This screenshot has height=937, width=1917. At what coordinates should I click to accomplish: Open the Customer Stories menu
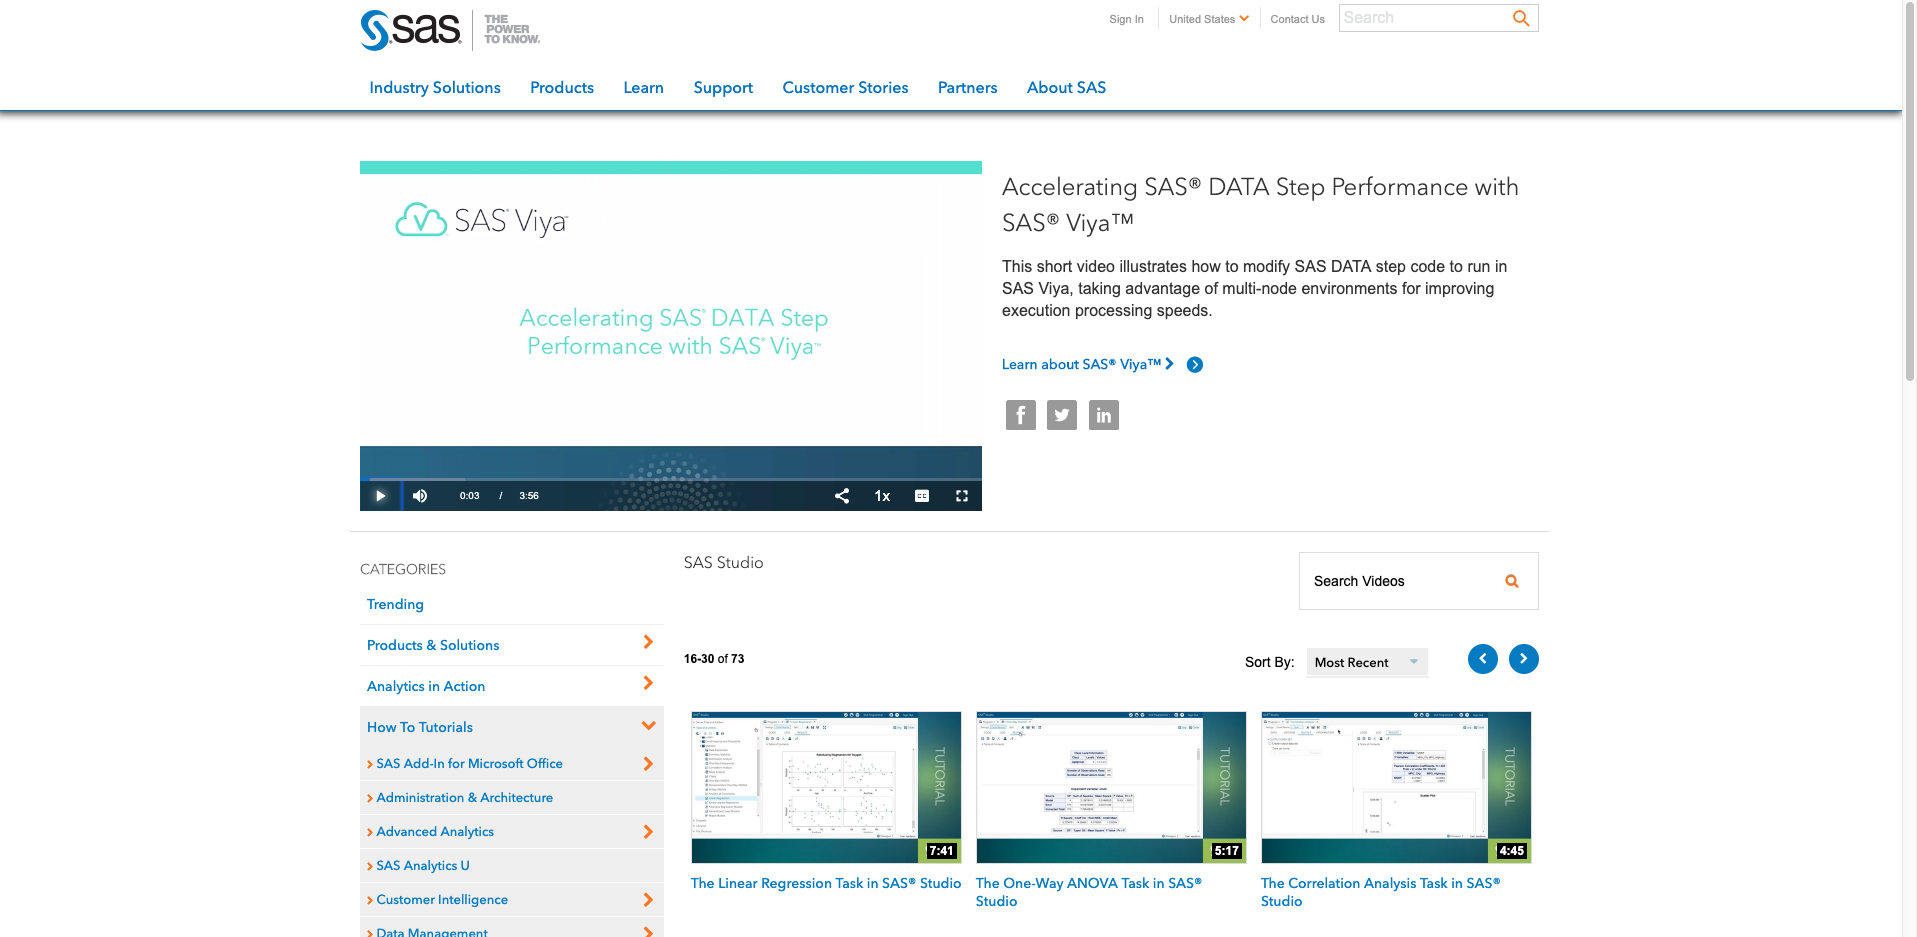845,88
